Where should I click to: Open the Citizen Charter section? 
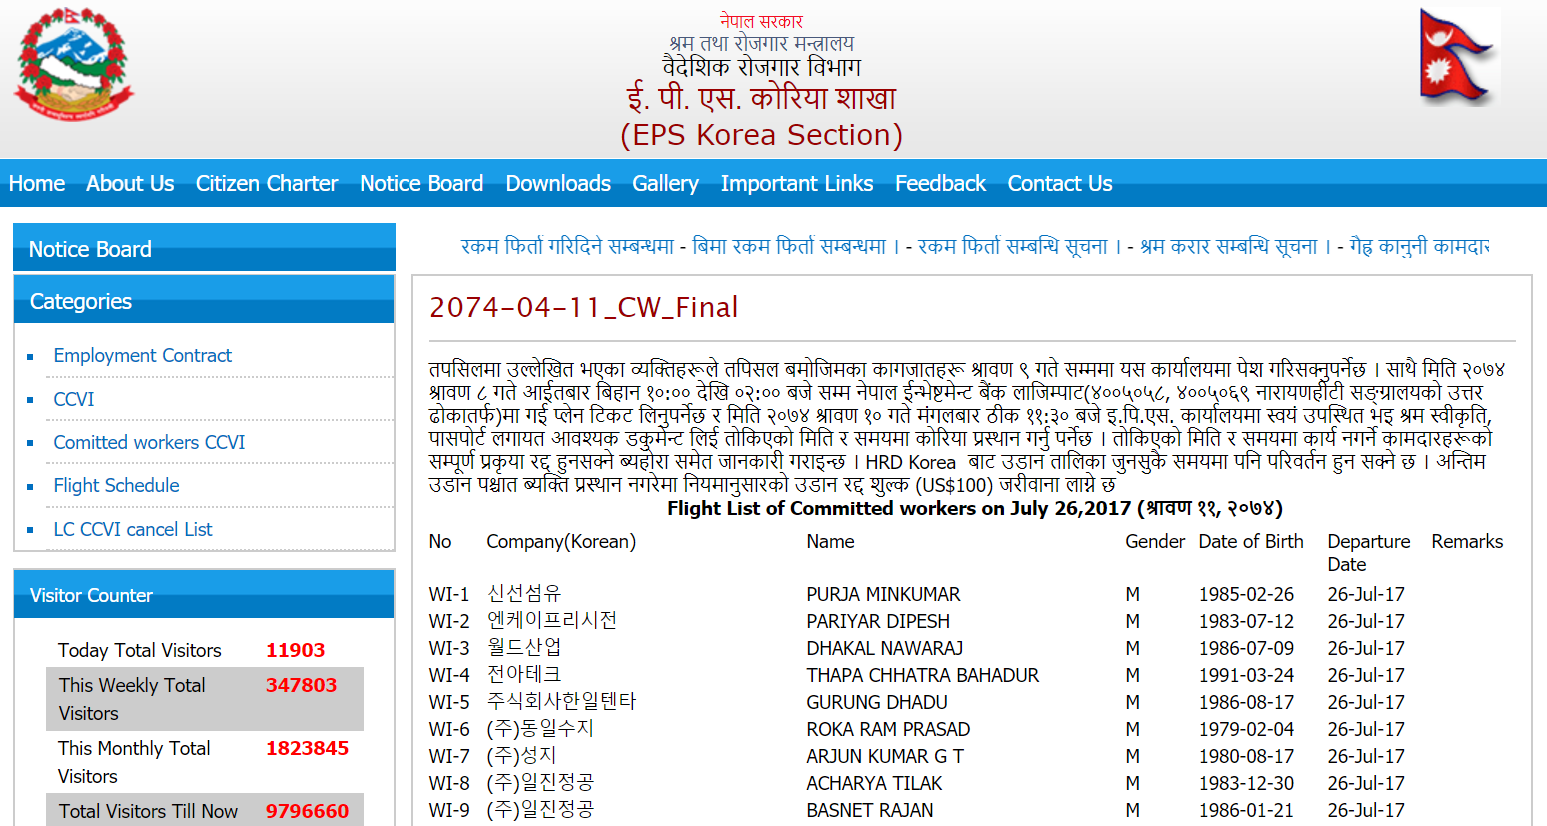pyautogui.click(x=266, y=184)
